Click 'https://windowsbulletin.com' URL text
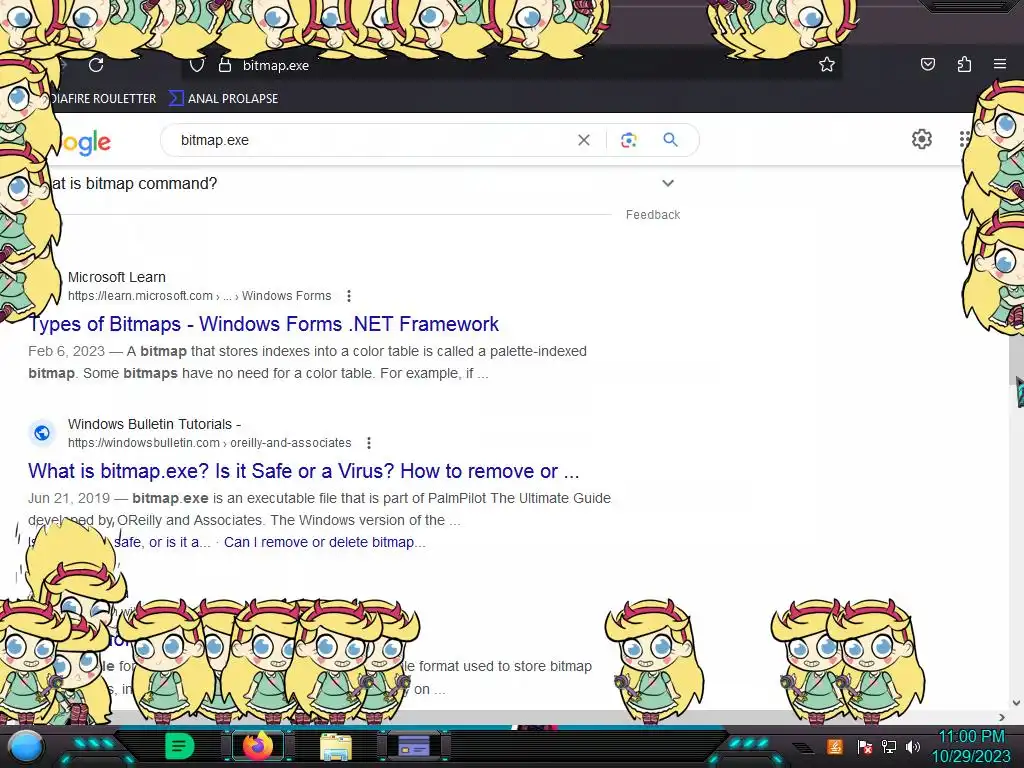This screenshot has width=1024, height=768. pyautogui.click(x=144, y=443)
